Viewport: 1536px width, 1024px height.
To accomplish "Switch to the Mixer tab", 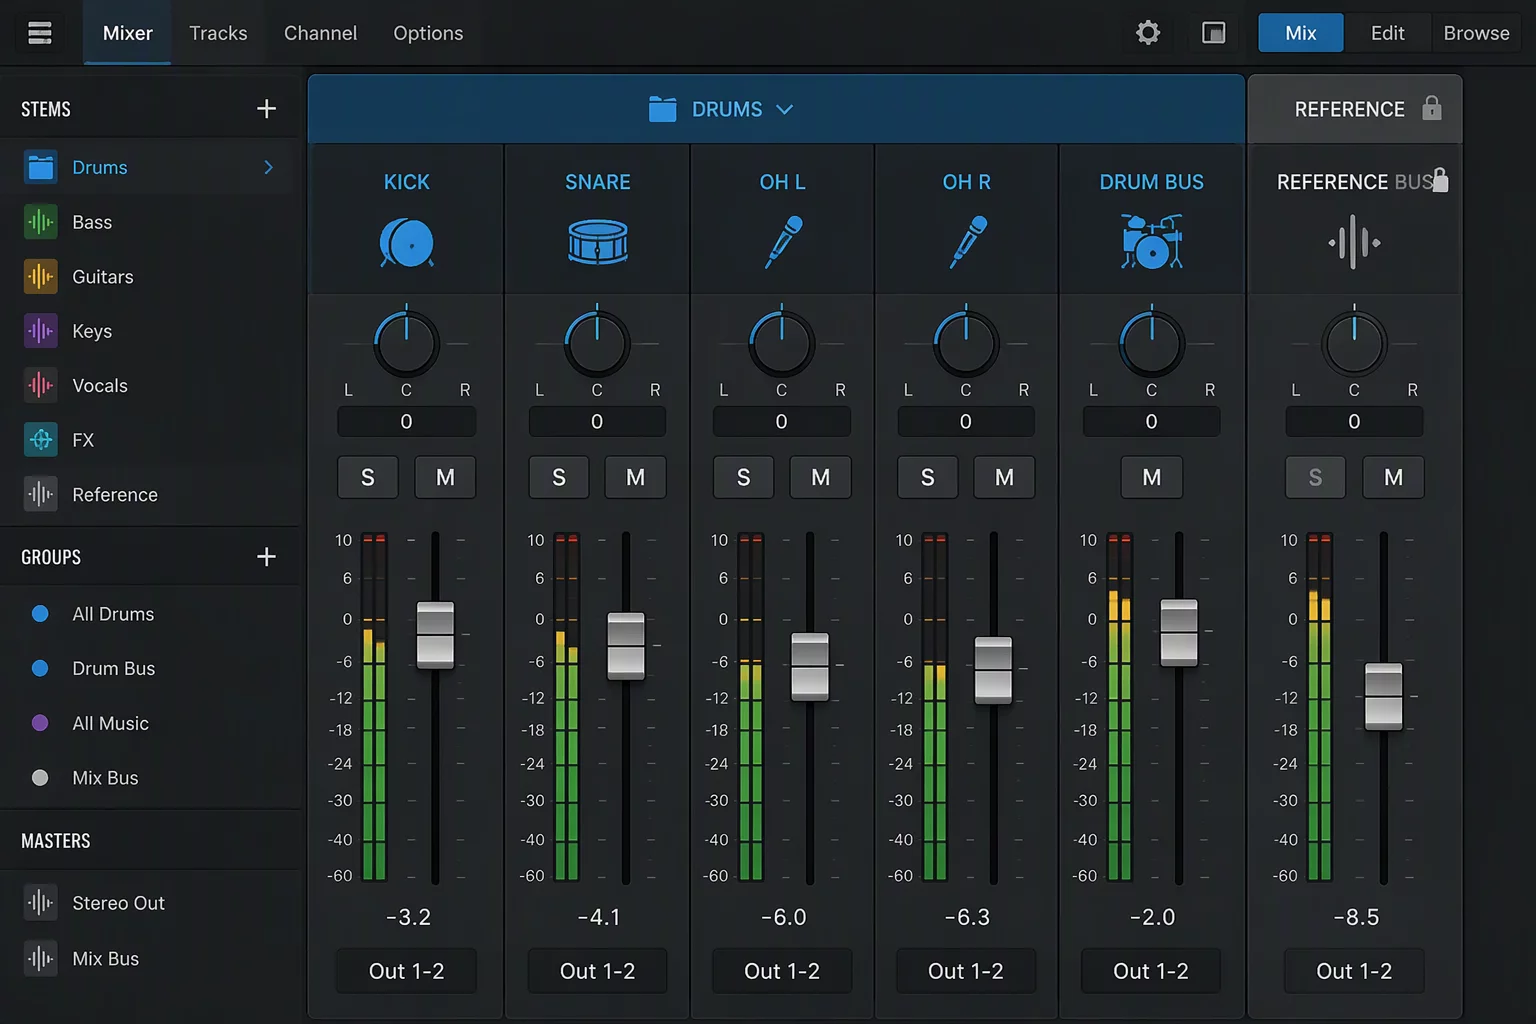I will (127, 33).
